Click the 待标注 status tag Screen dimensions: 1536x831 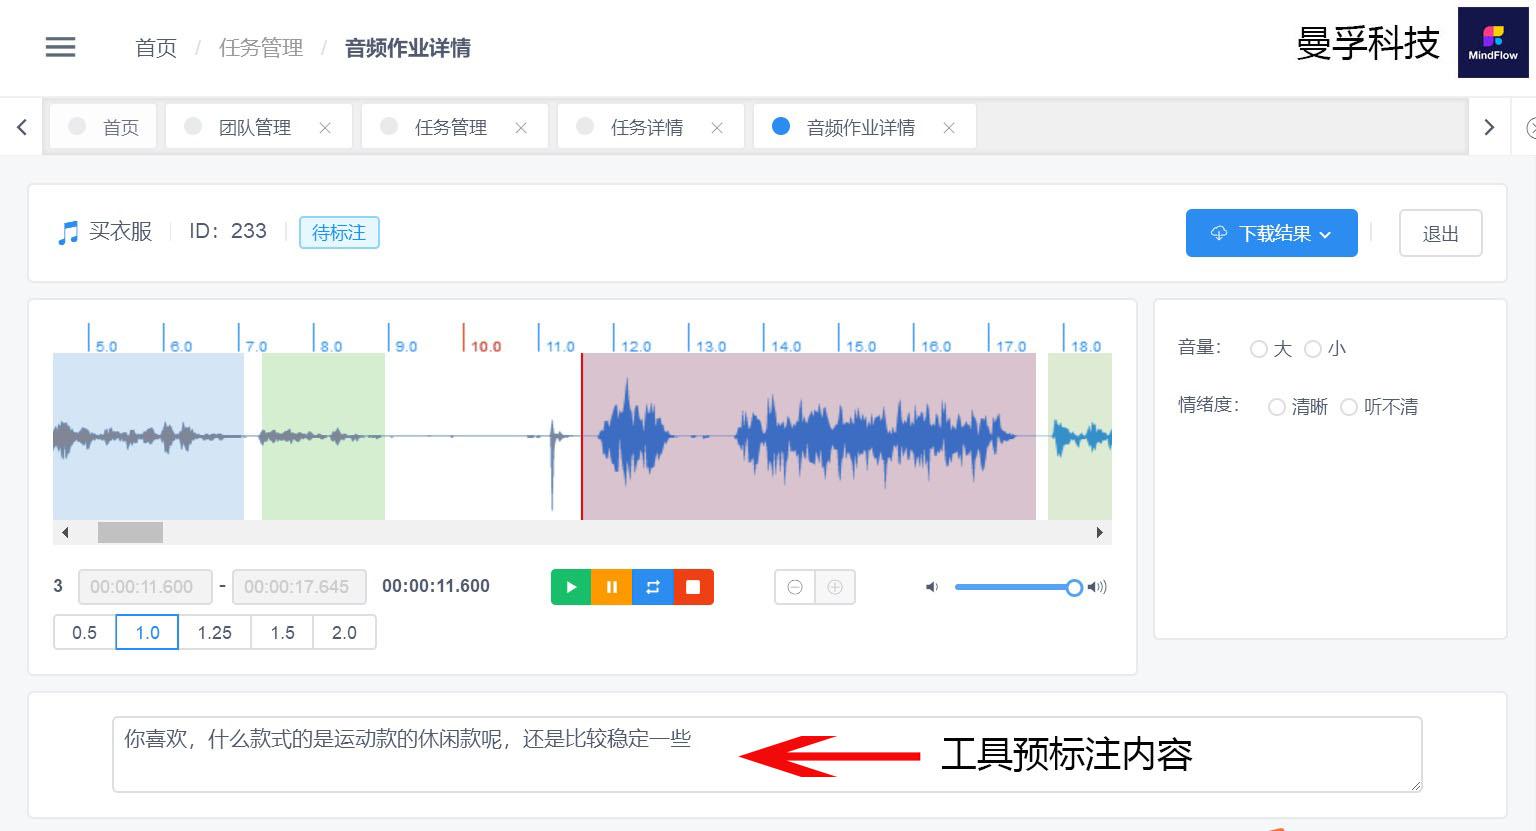coord(339,233)
